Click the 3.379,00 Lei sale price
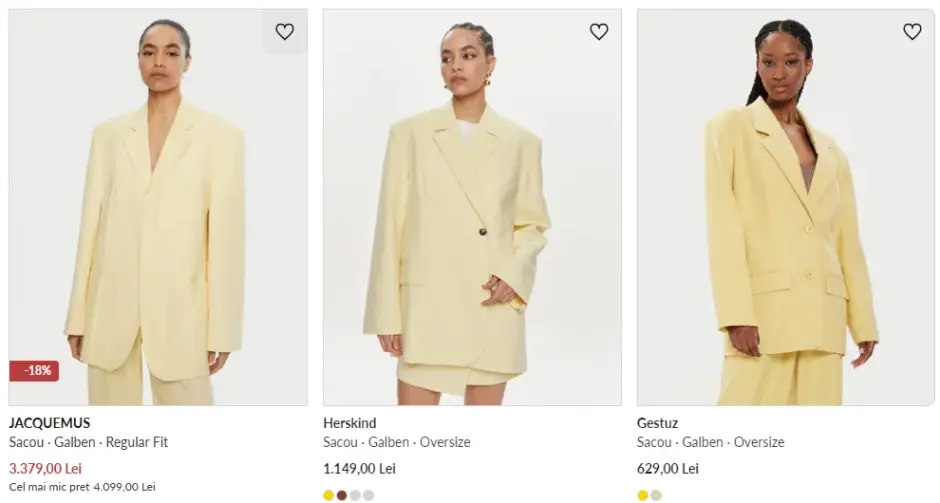Viewport: 940px width, 503px height. 46,468
